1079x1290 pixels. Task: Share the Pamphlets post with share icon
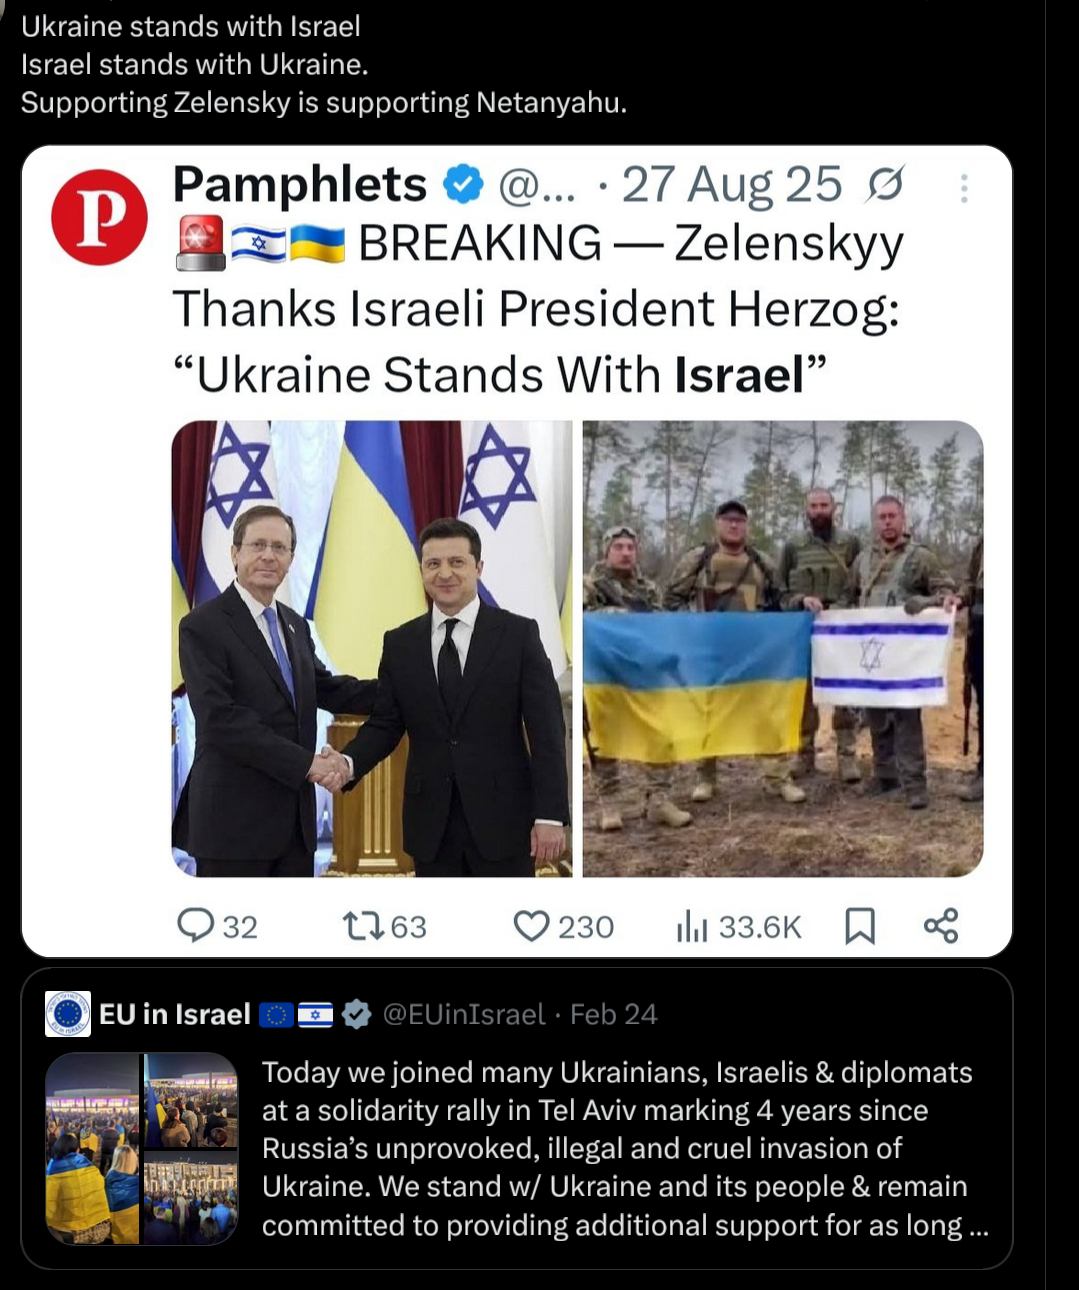[941, 926]
